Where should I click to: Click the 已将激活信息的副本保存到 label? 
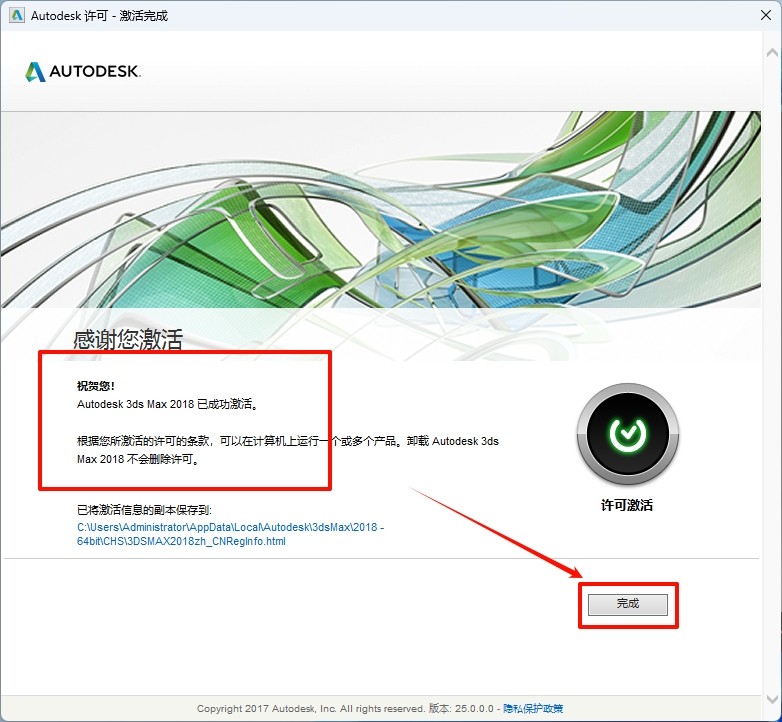145,510
